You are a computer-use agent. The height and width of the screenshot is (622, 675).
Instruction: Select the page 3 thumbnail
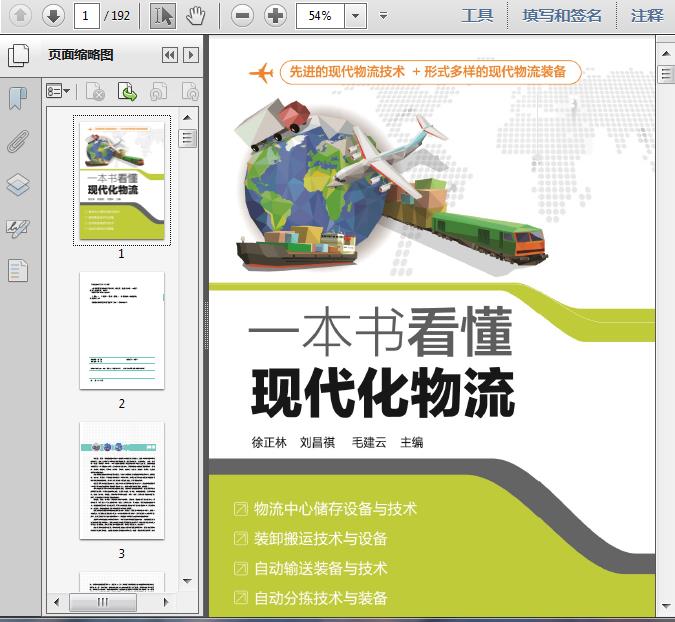pos(122,481)
